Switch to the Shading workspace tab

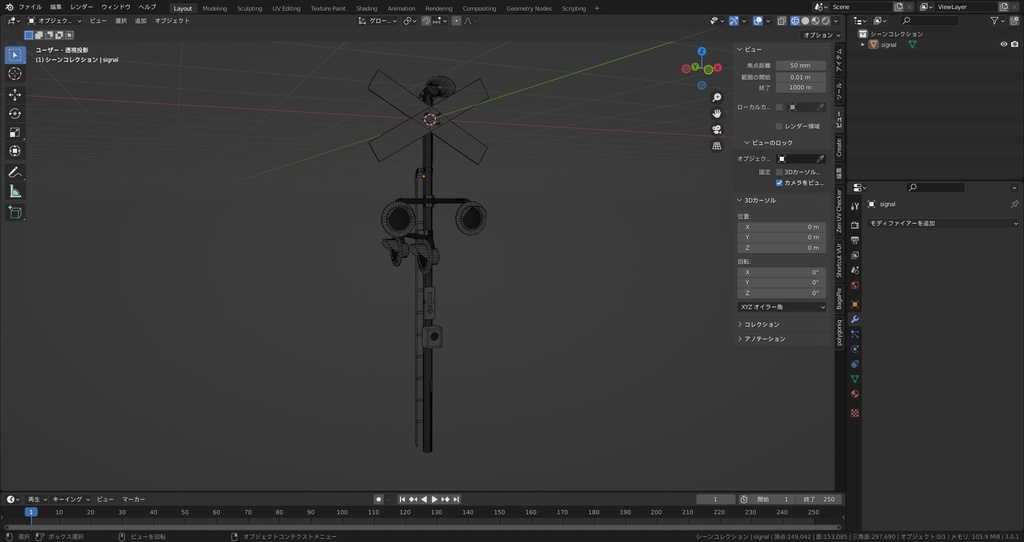click(x=366, y=8)
